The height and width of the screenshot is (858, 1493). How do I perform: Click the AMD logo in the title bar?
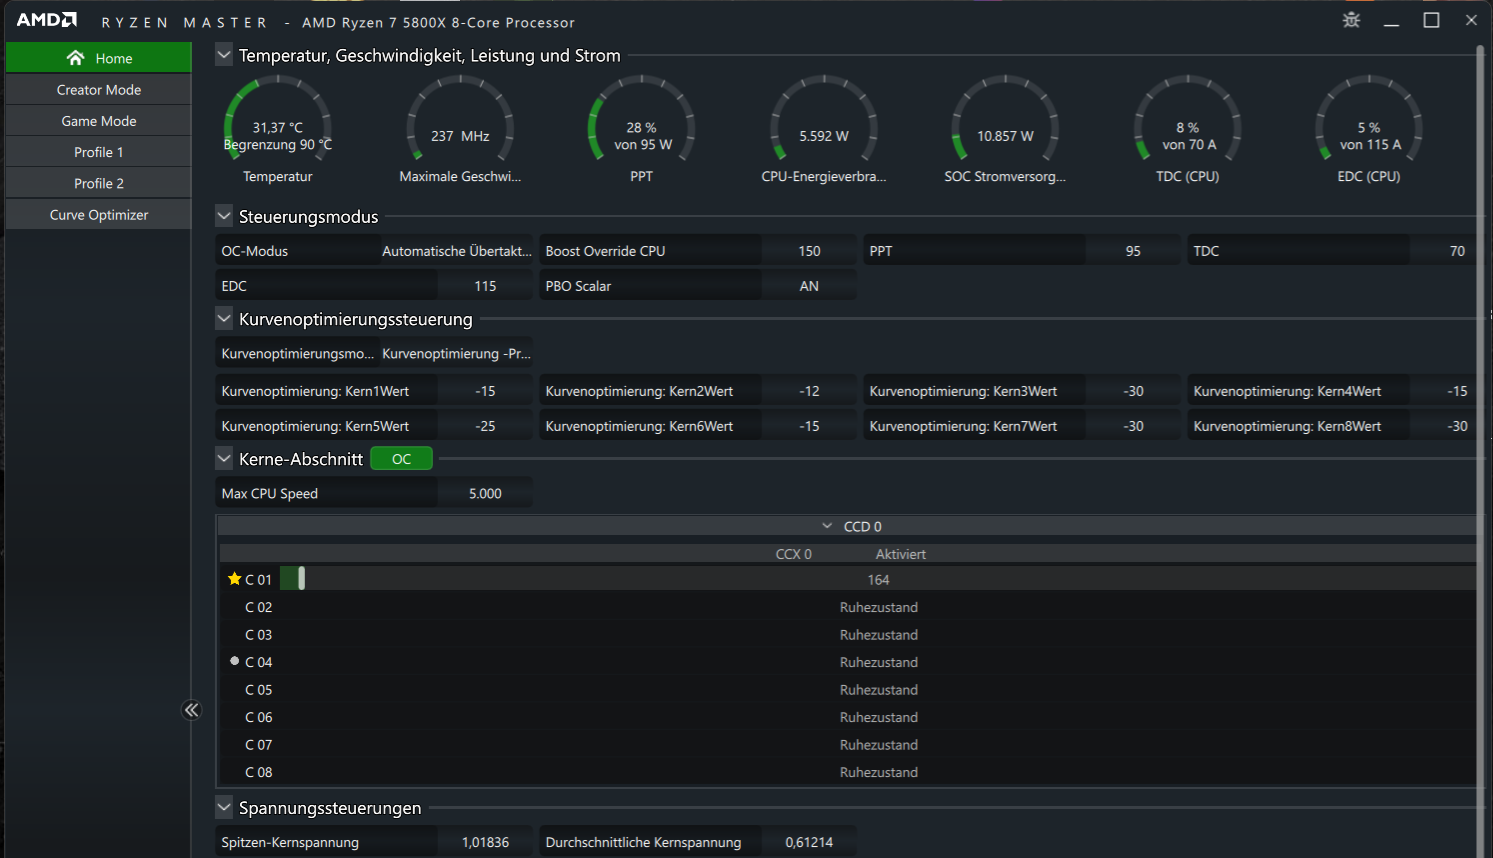(x=47, y=20)
